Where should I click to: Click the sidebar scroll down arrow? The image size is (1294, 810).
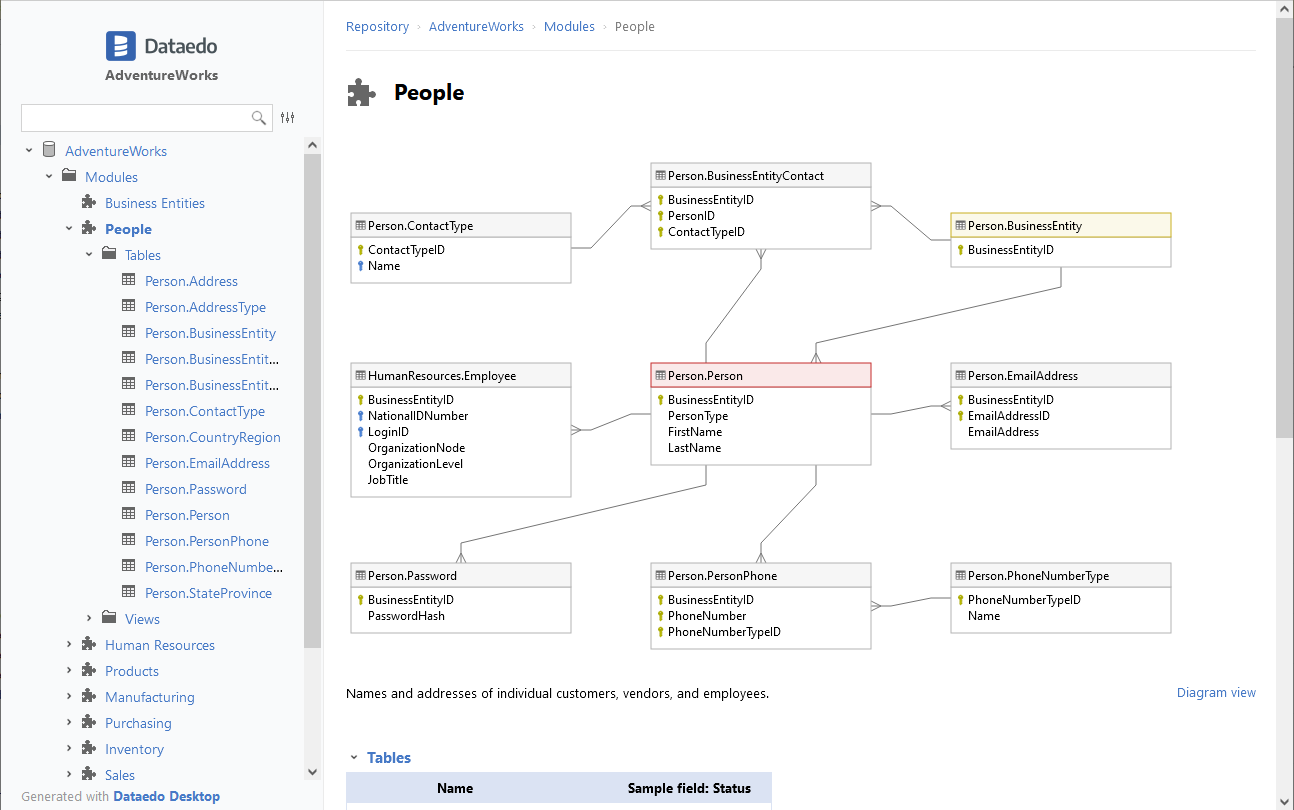(312, 772)
